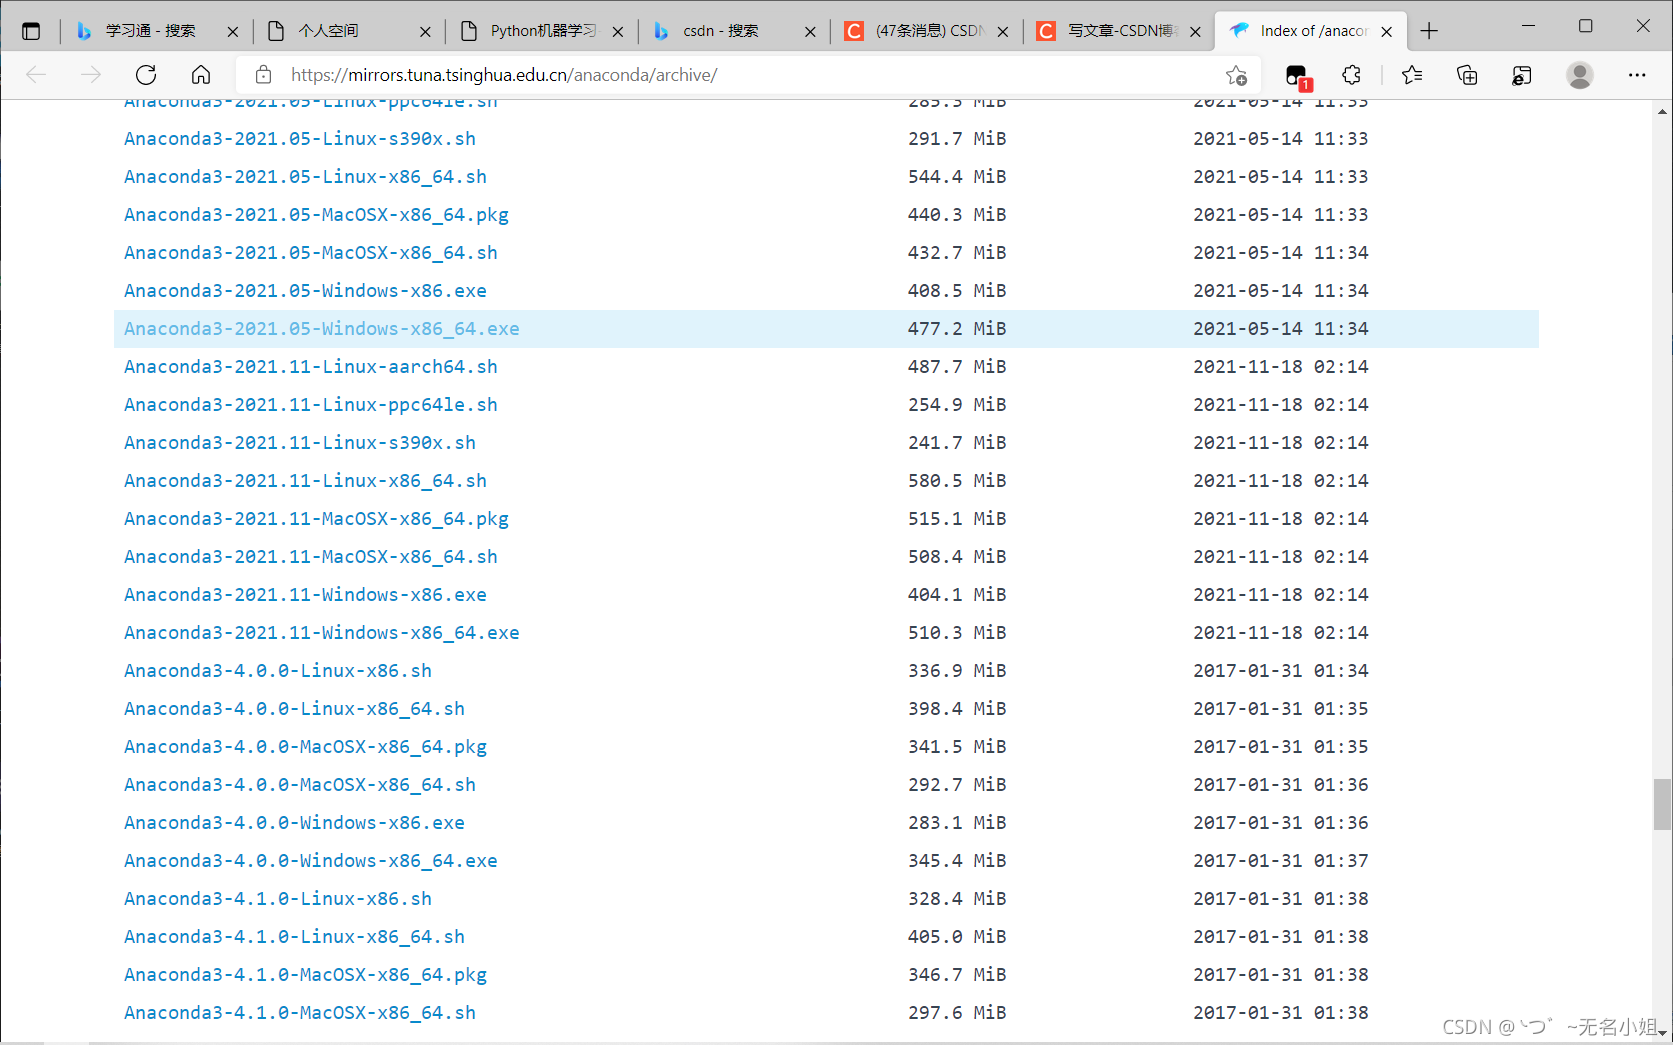Select Anaconda3-4.0.0-Windows-x86.exe file
Image resolution: width=1673 pixels, height=1045 pixels.
click(x=294, y=823)
